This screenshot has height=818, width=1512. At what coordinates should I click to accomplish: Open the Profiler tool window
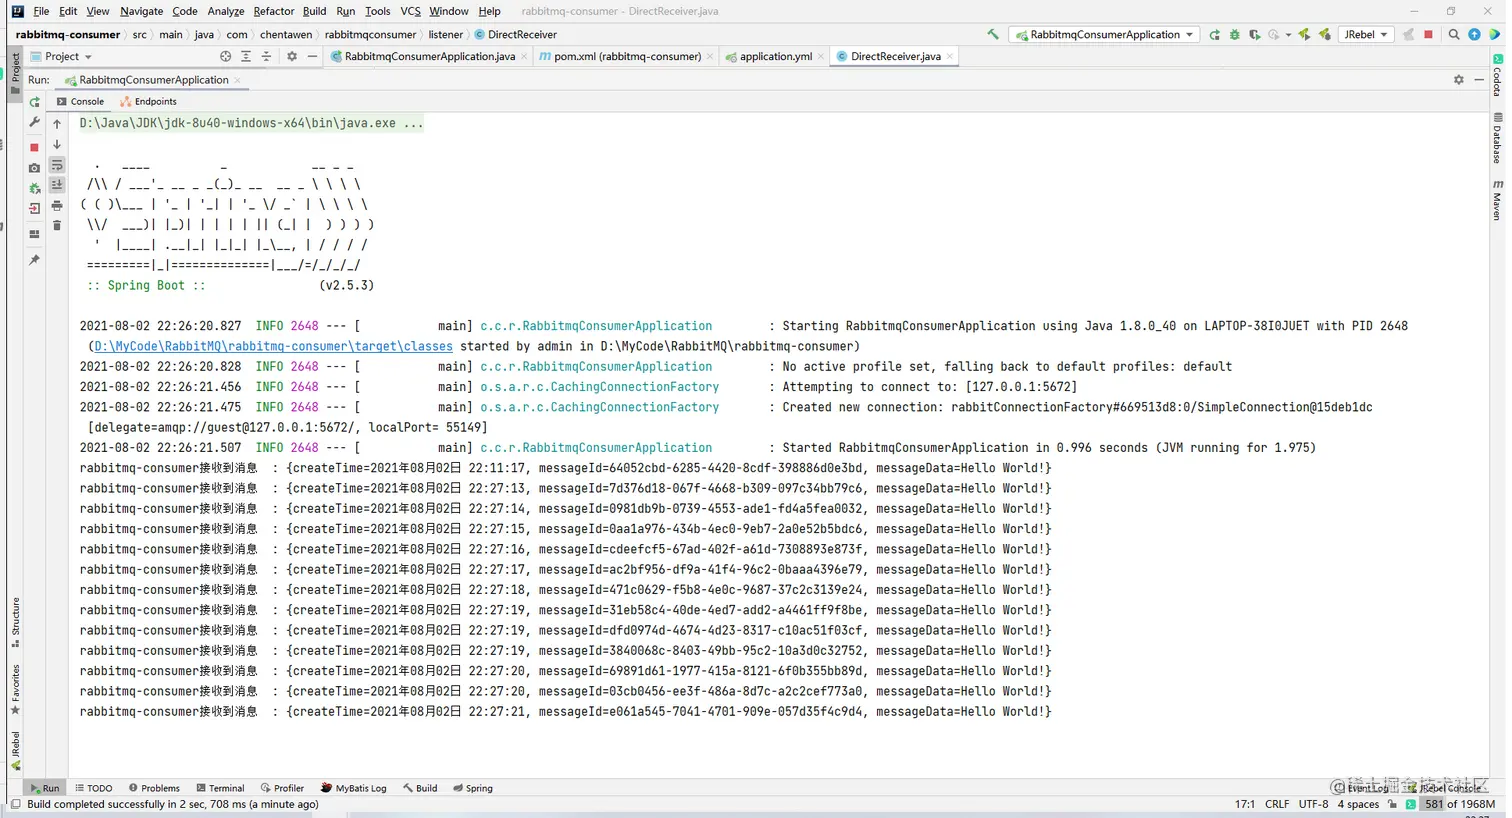tap(282, 788)
